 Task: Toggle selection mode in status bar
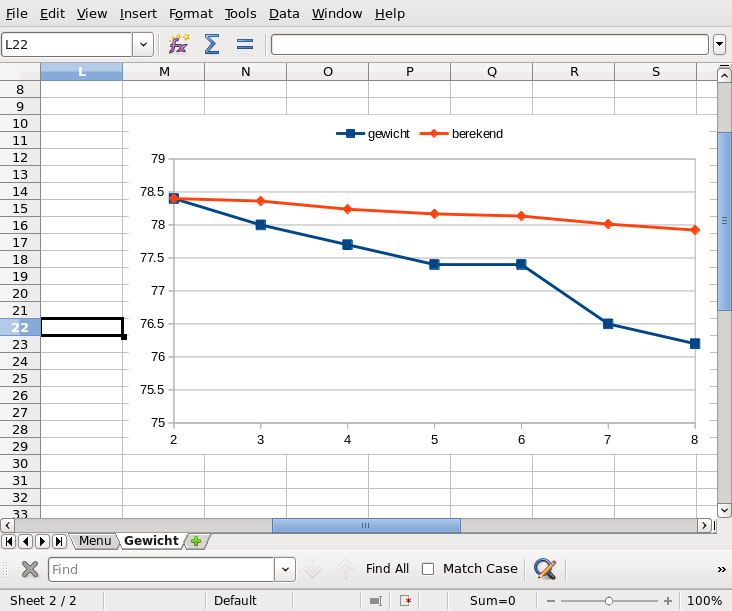click(375, 601)
